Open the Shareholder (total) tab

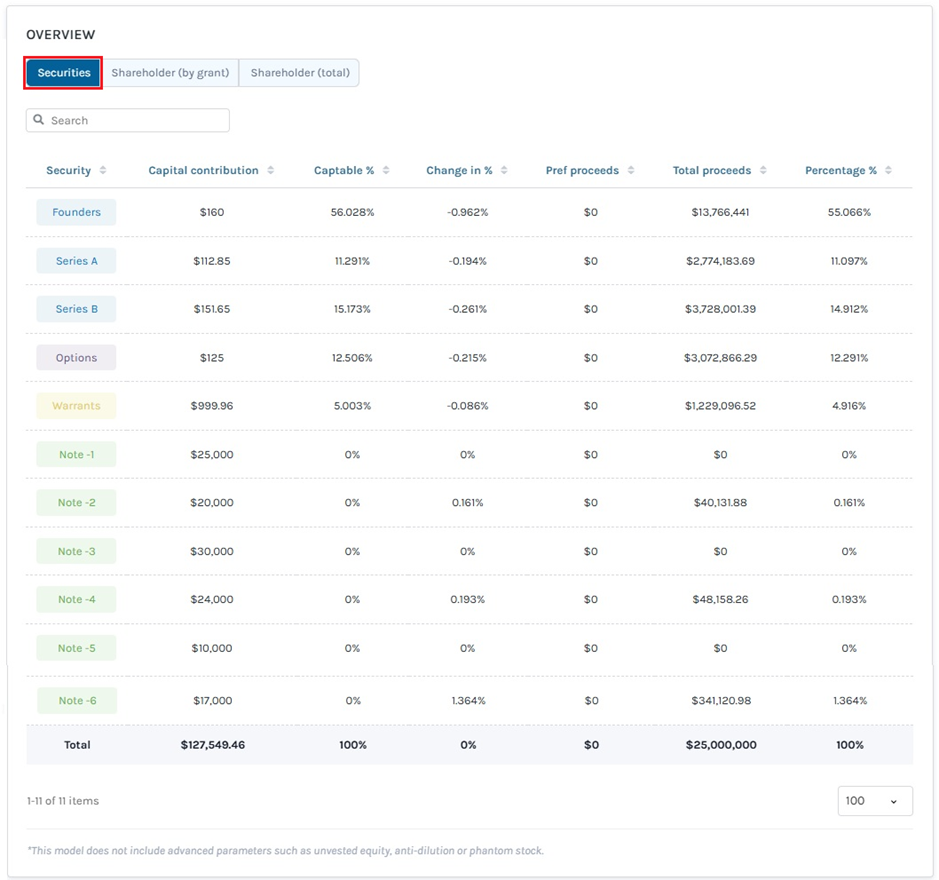pyautogui.click(x=299, y=72)
